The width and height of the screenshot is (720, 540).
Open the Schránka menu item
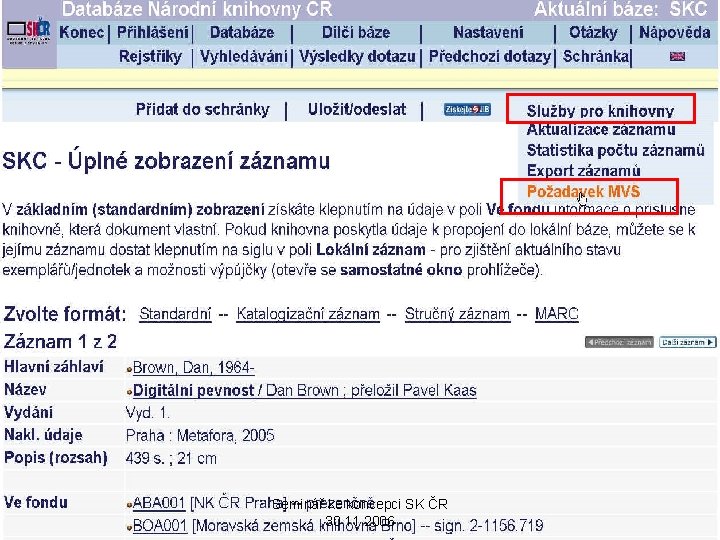[x=596, y=56]
